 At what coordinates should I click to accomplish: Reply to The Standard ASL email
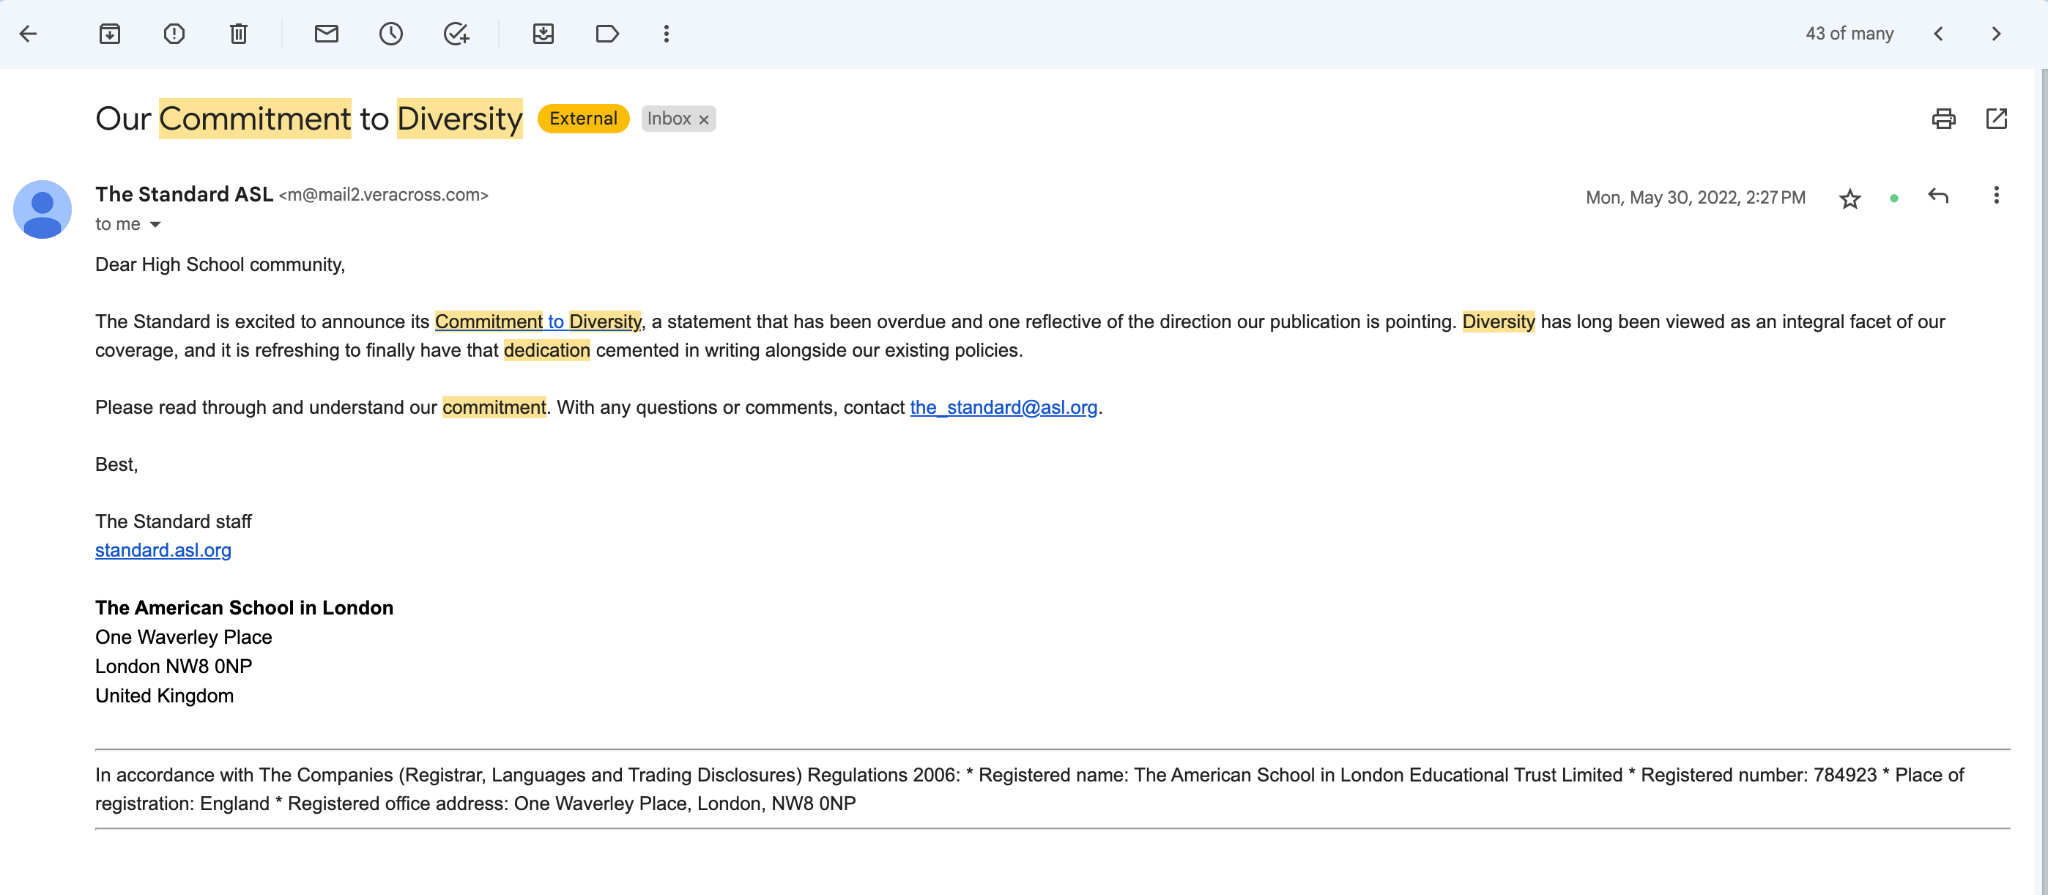(x=1938, y=196)
